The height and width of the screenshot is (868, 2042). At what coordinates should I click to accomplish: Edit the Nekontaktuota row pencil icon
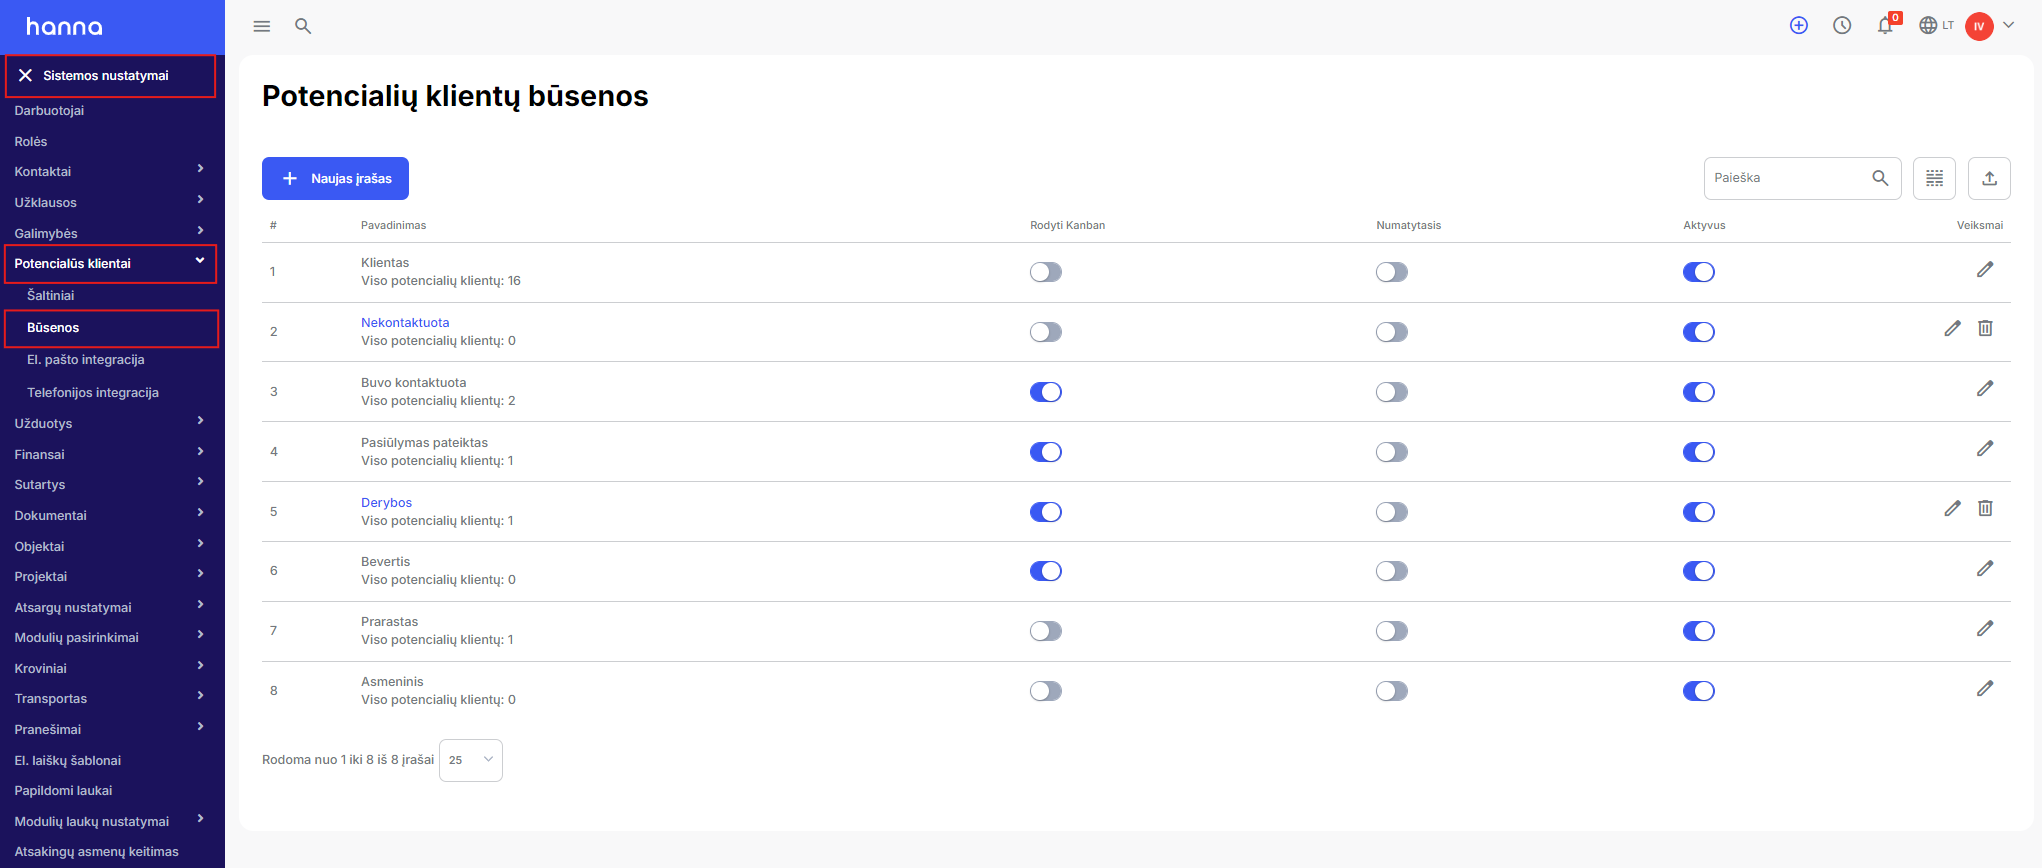1952,329
